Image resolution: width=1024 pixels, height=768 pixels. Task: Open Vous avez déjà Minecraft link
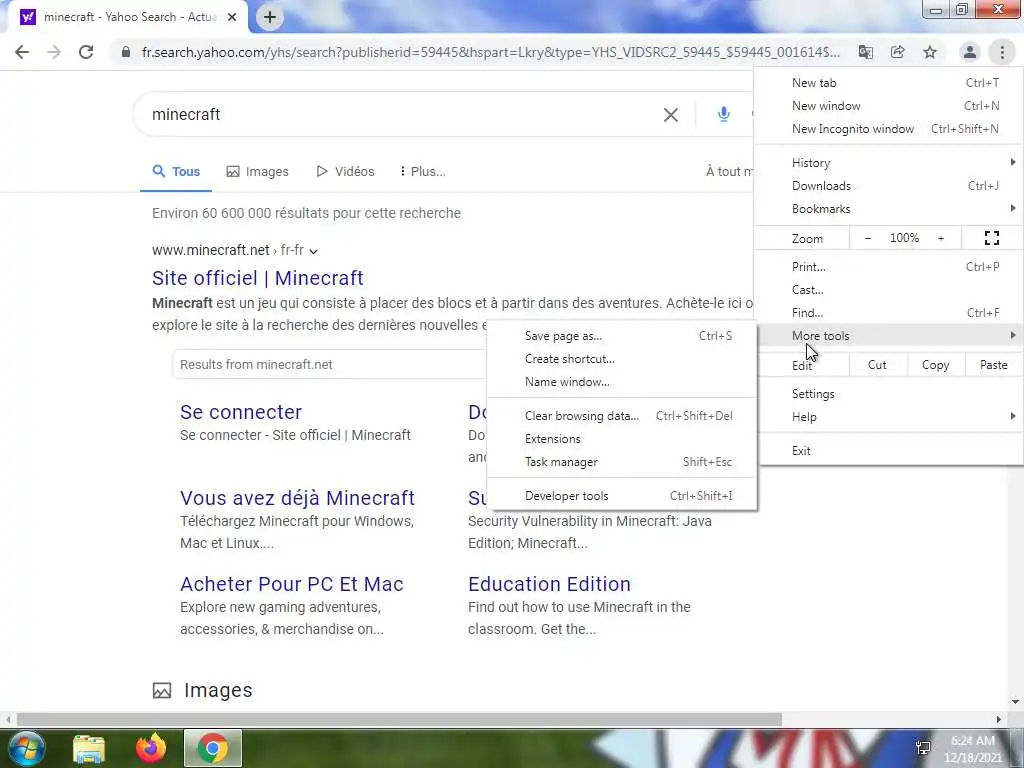pos(297,498)
